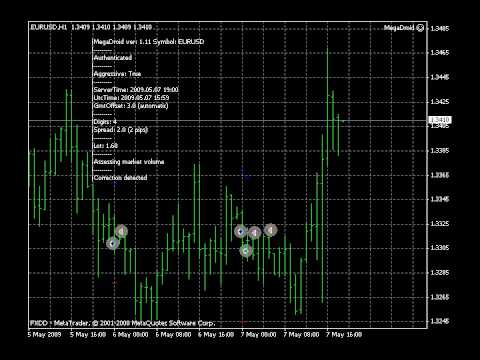Click the 1.3385 price scale label
This screenshot has height=360, width=480.
pyautogui.click(x=440, y=151)
